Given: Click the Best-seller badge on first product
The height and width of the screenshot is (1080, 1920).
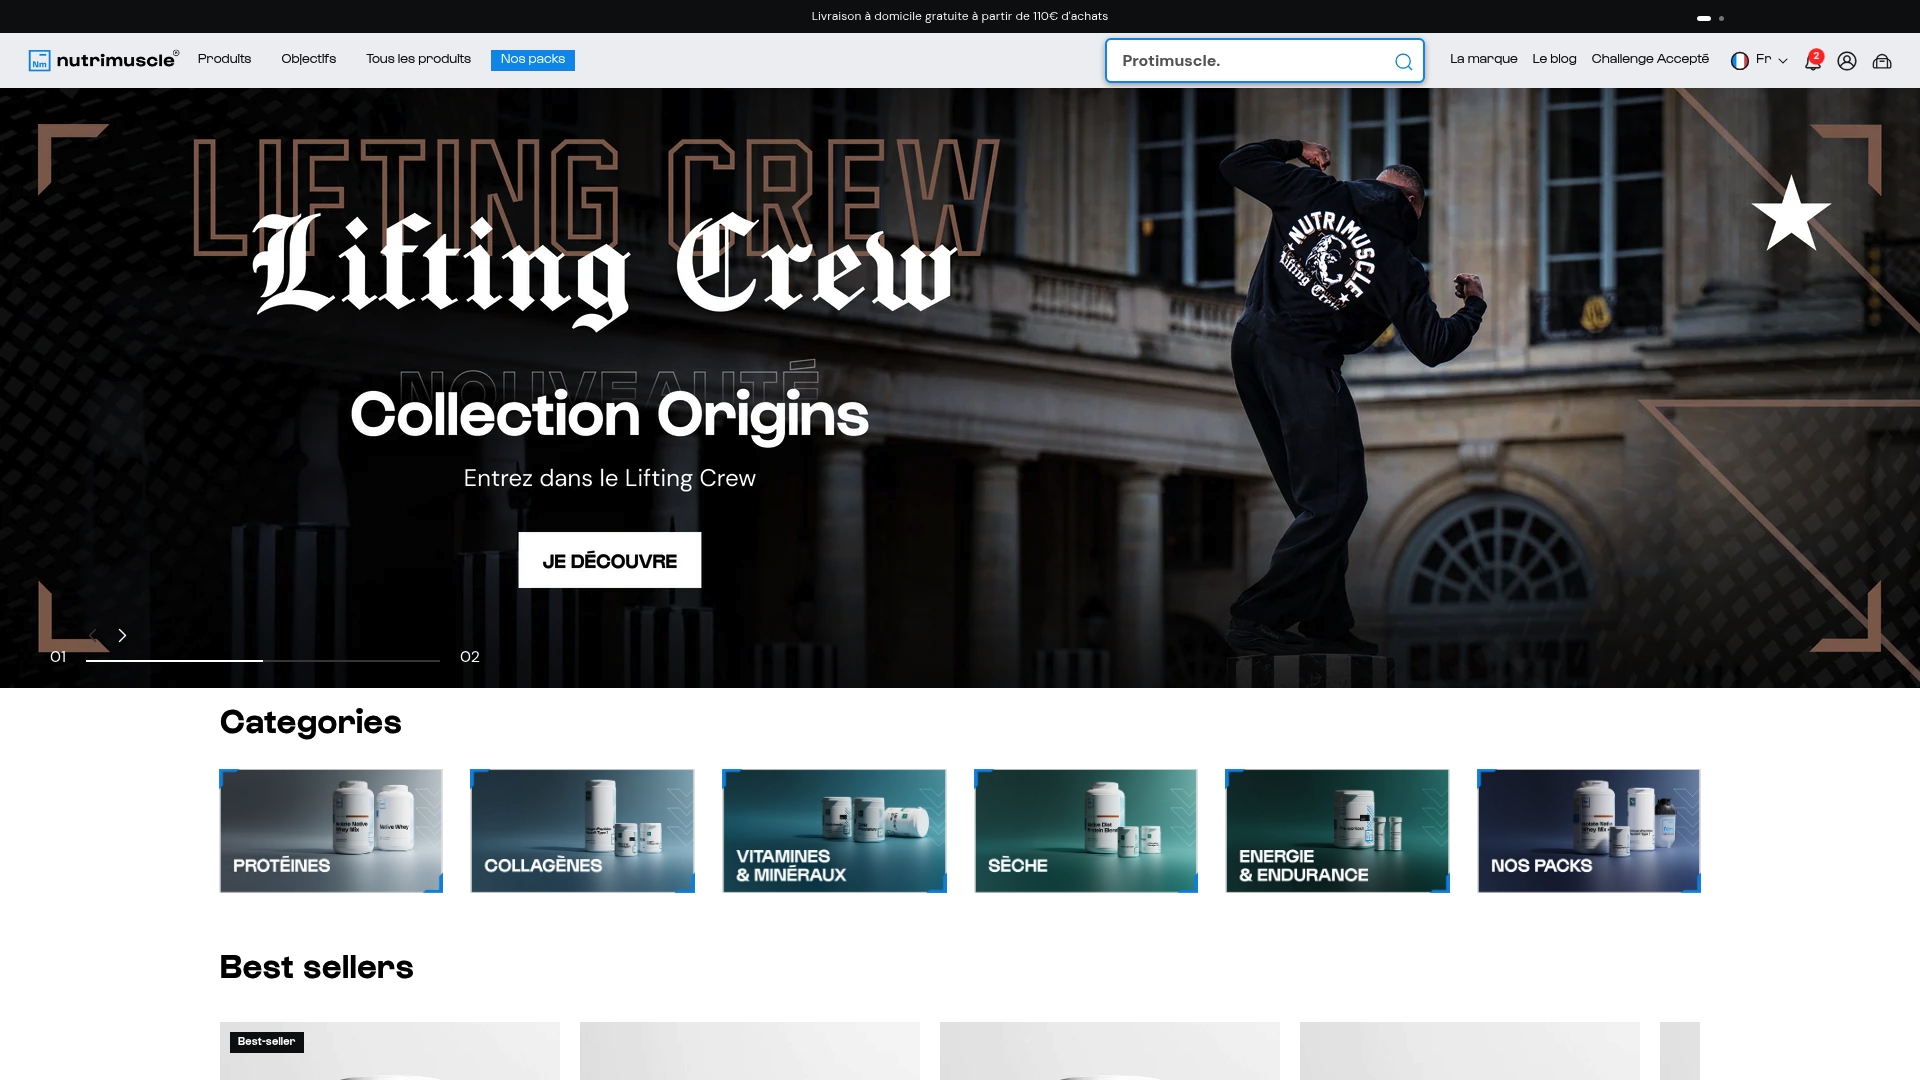Looking at the screenshot, I should click(x=266, y=1042).
